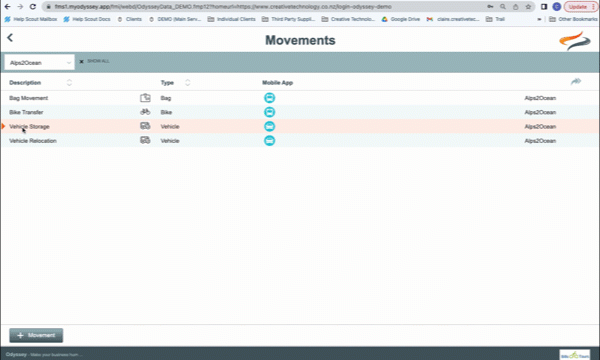This screenshot has height=360, width=600.
Task: Click the bike tours logo in the footer
Action: (575, 354)
